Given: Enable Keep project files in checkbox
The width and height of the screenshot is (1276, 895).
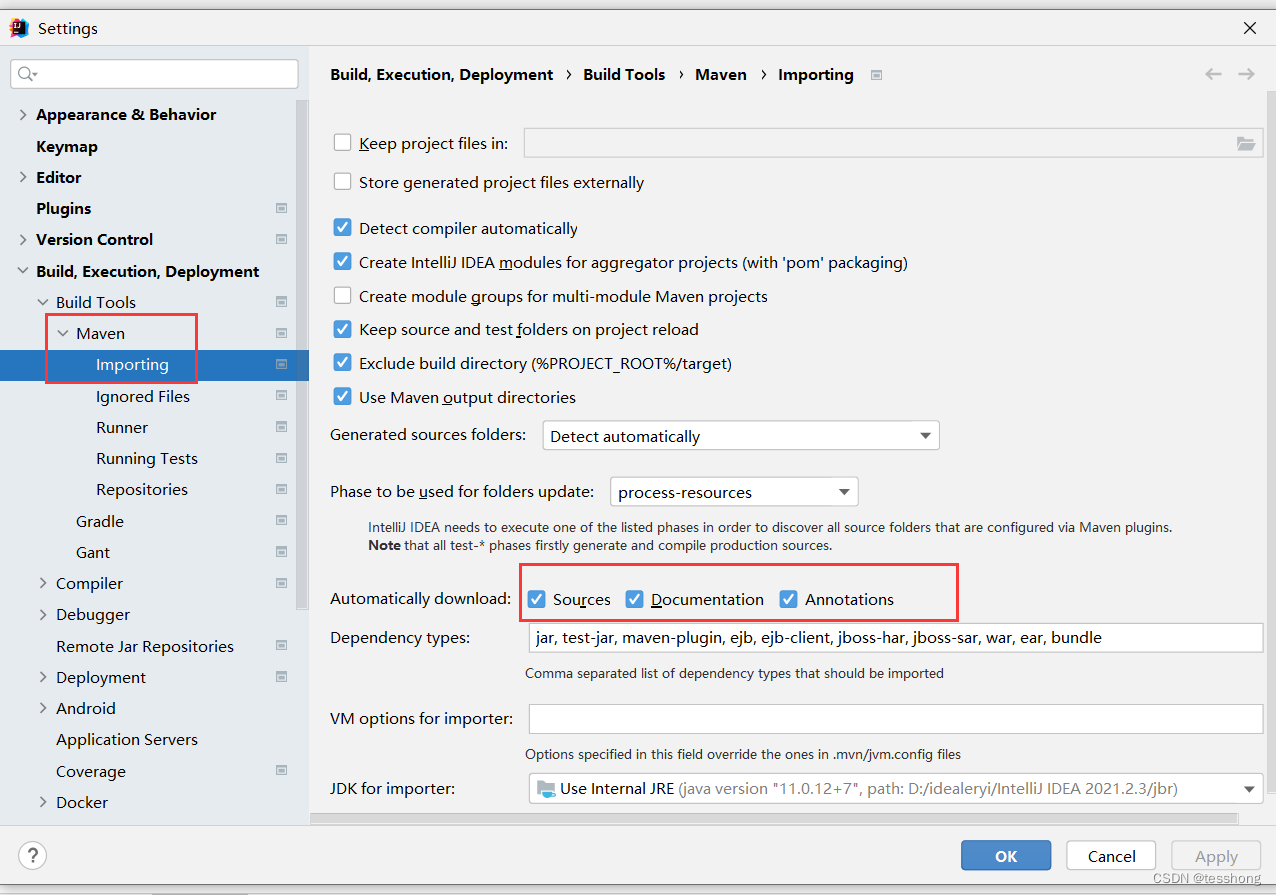Looking at the screenshot, I should 343,143.
